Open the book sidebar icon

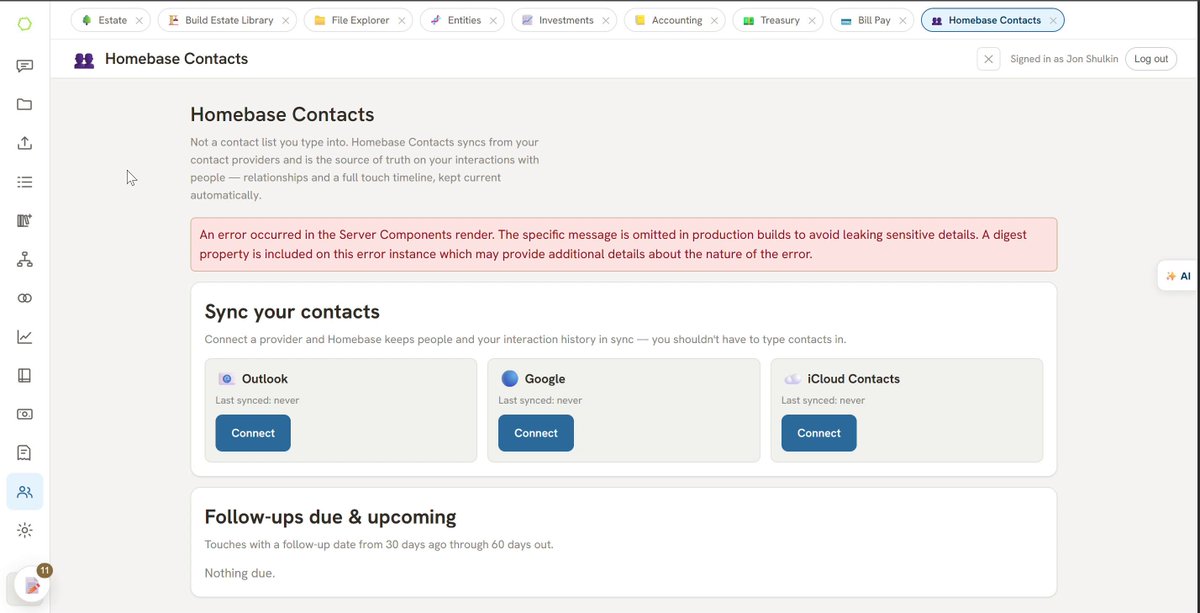coord(25,375)
